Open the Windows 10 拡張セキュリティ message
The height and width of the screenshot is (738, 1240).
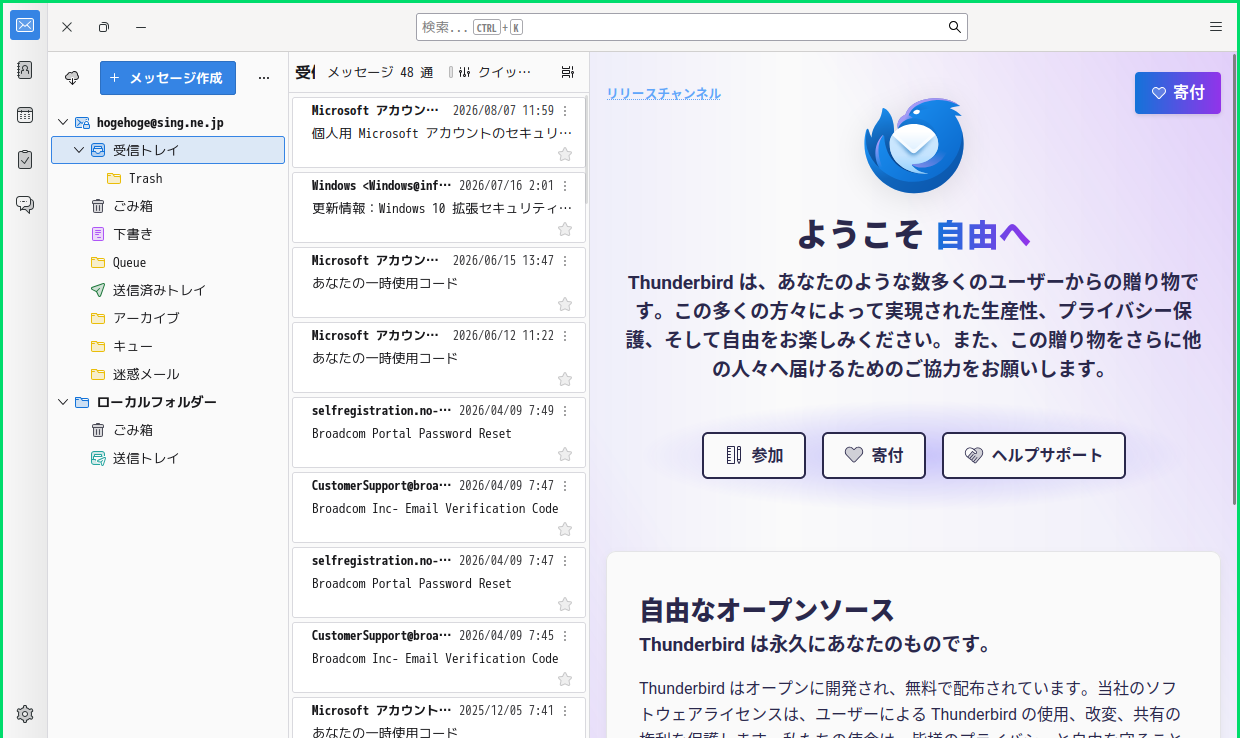tap(439, 207)
